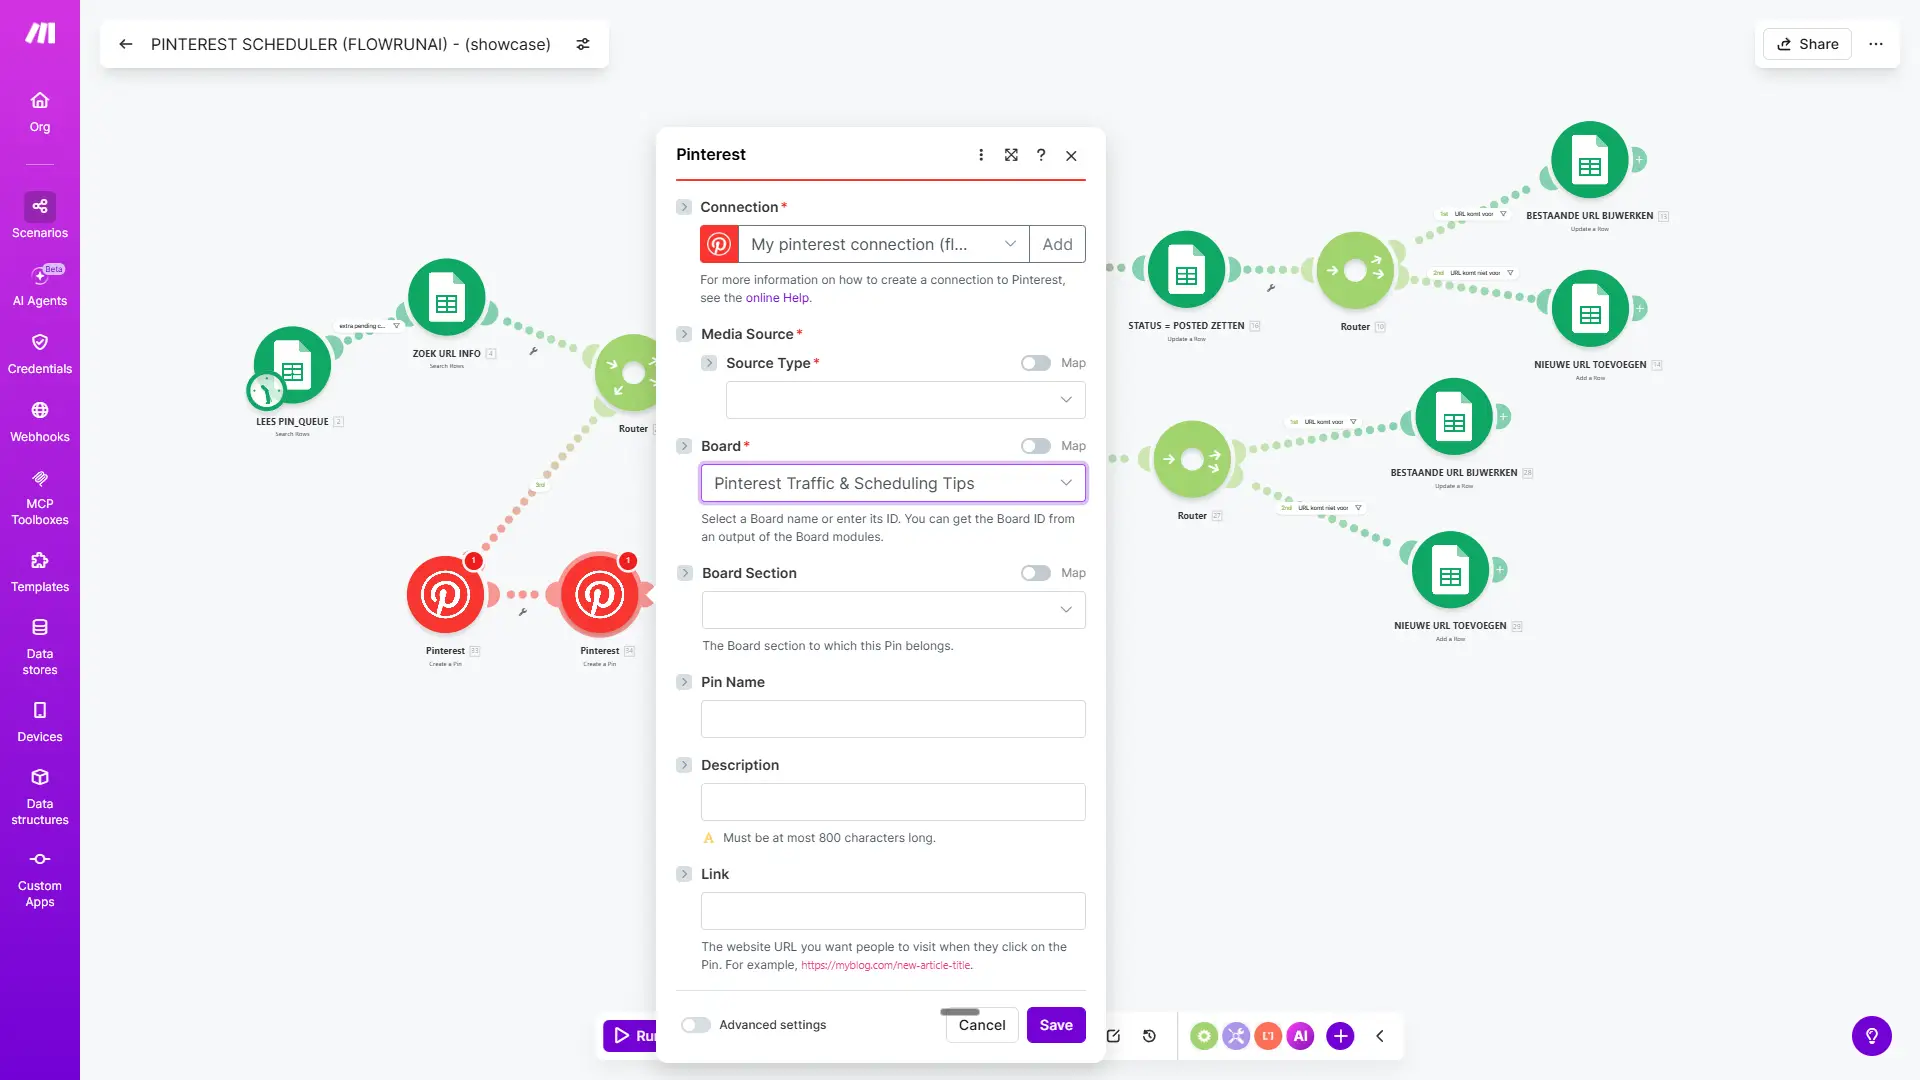Click the Make logo
This screenshot has width=1920, height=1080.
40,33
